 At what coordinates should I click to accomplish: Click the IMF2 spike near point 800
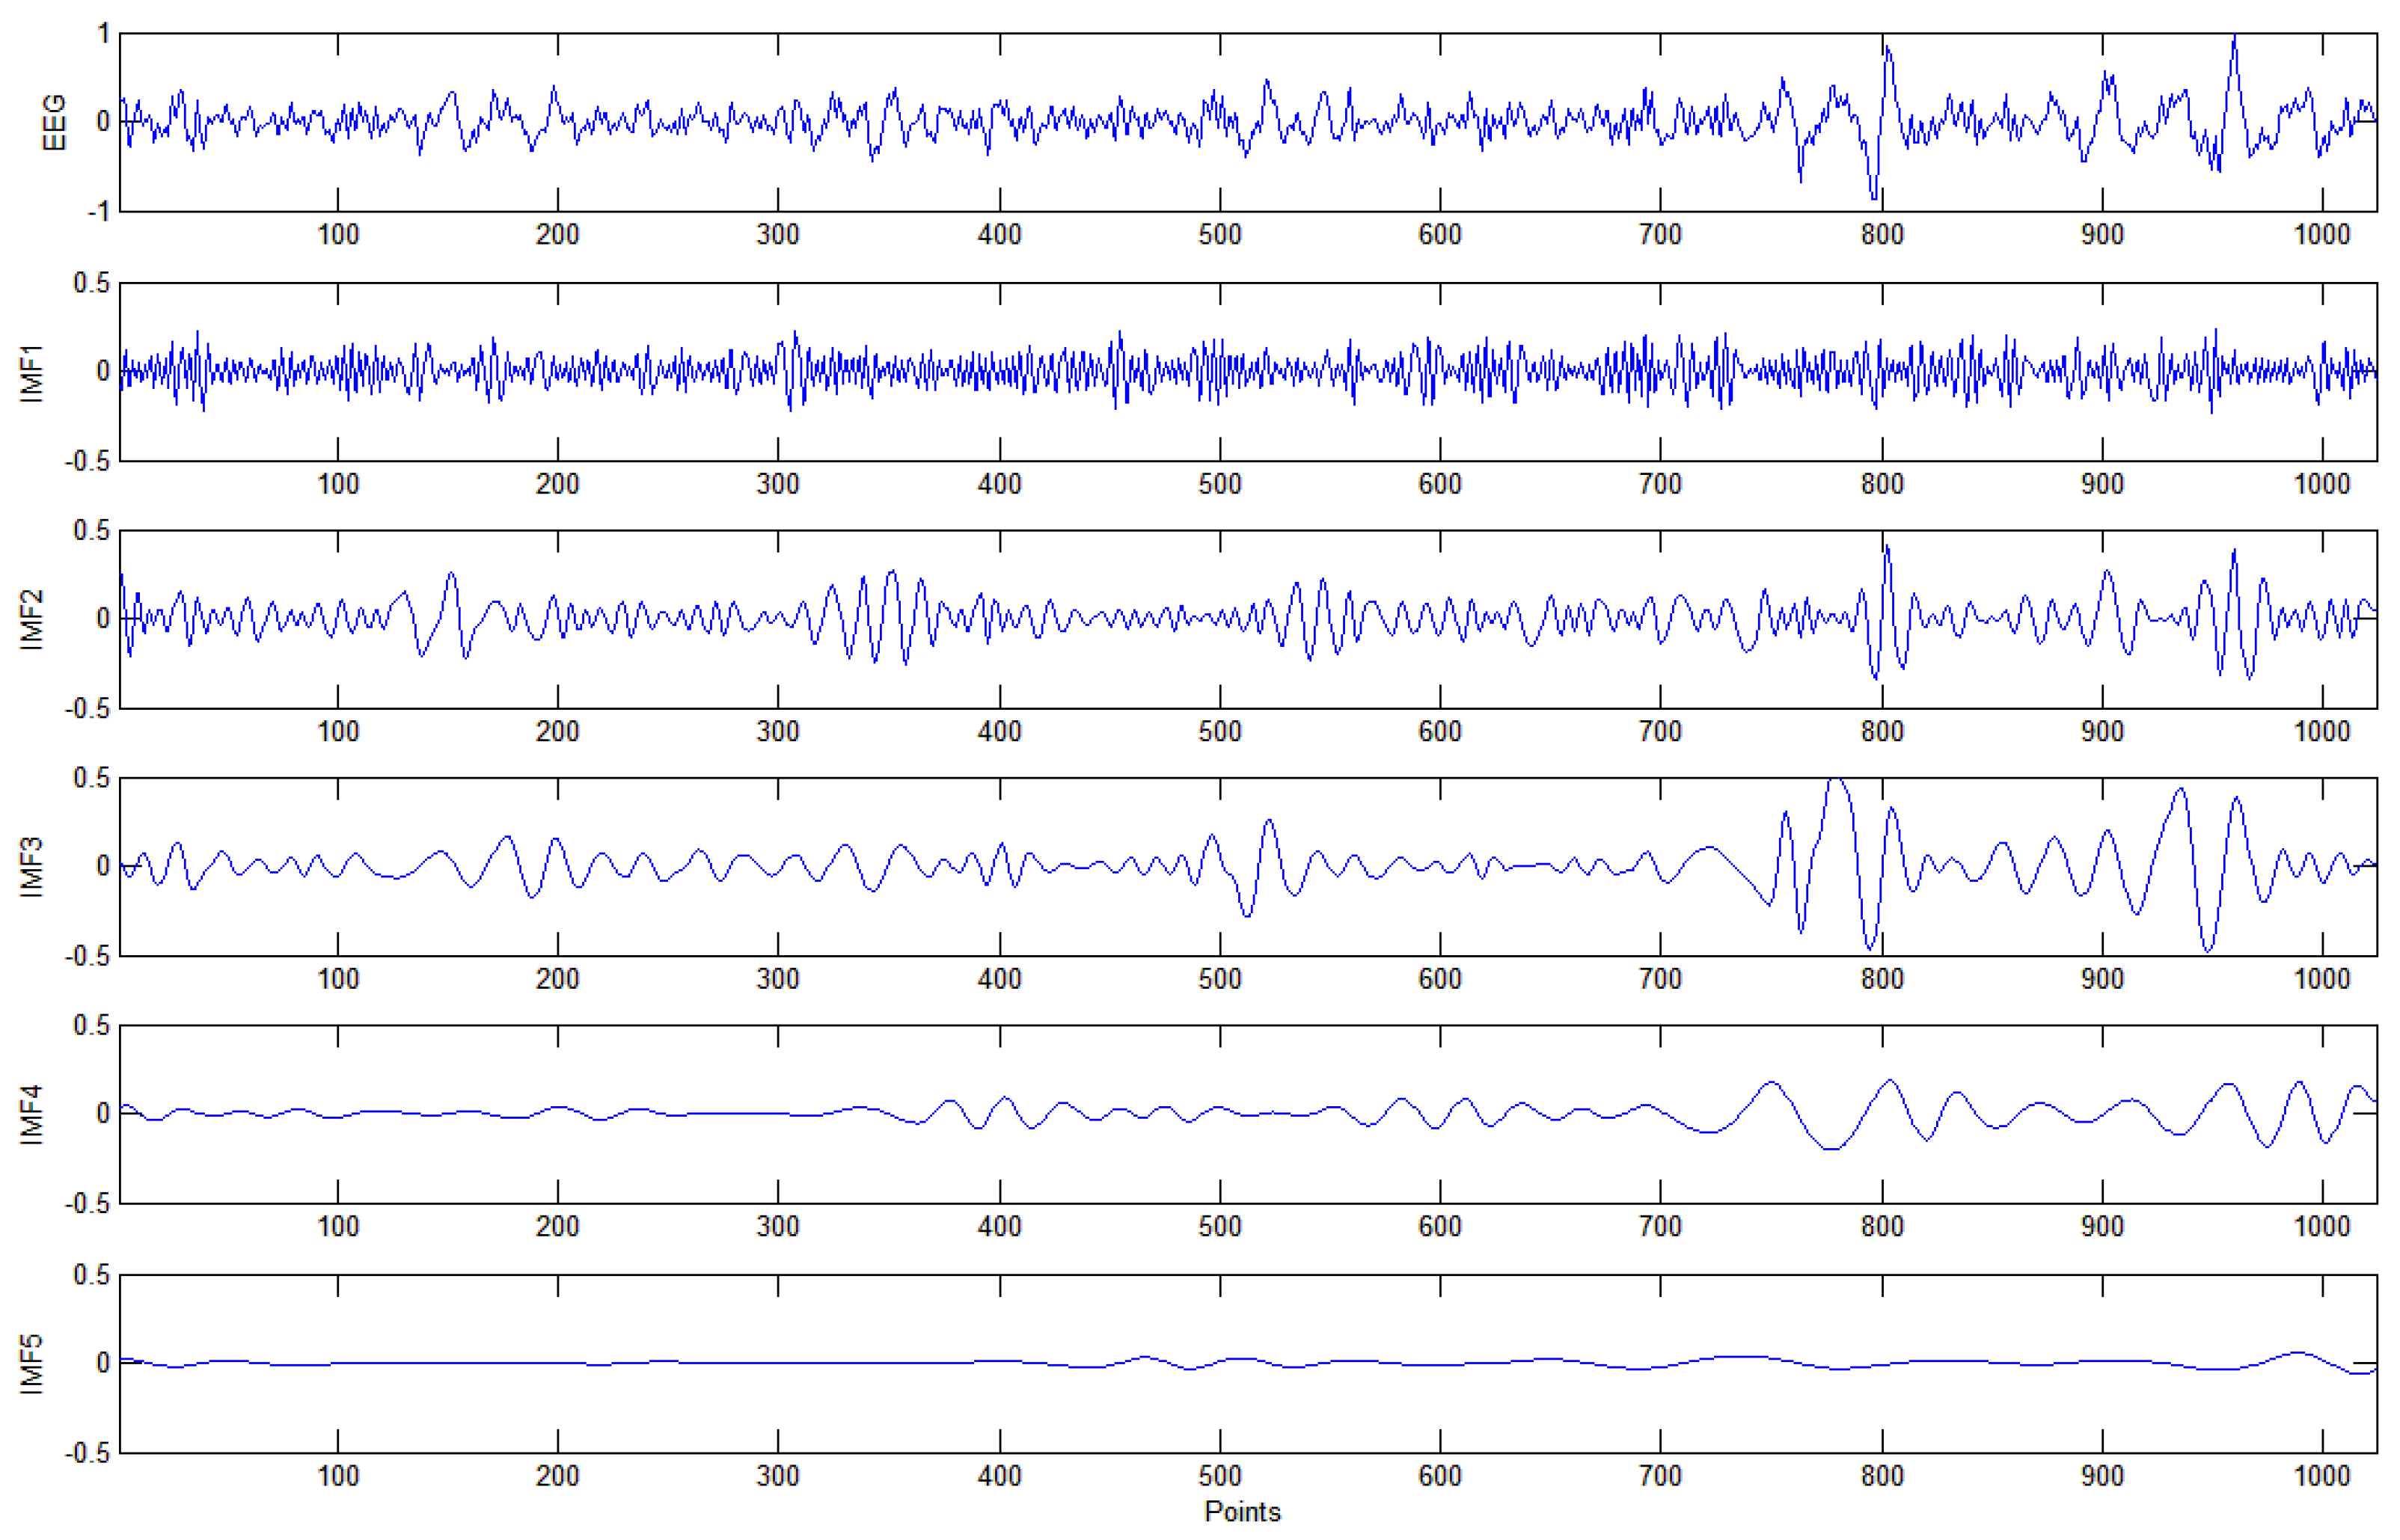tap(1886, 548)
